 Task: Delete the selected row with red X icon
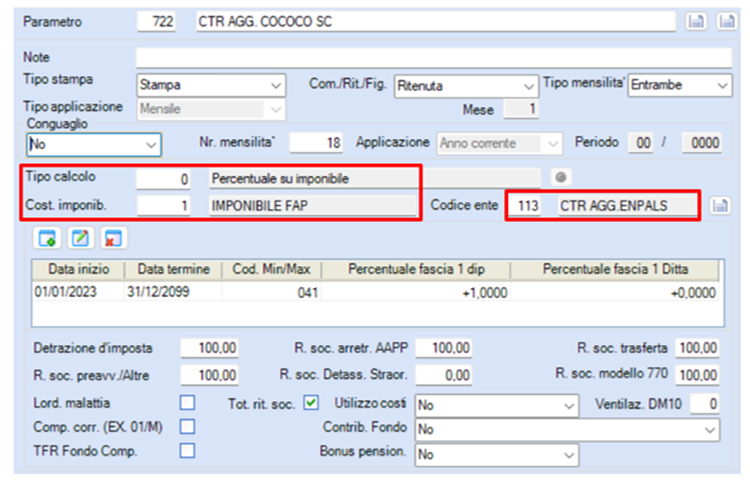click(x=113, y=238)
